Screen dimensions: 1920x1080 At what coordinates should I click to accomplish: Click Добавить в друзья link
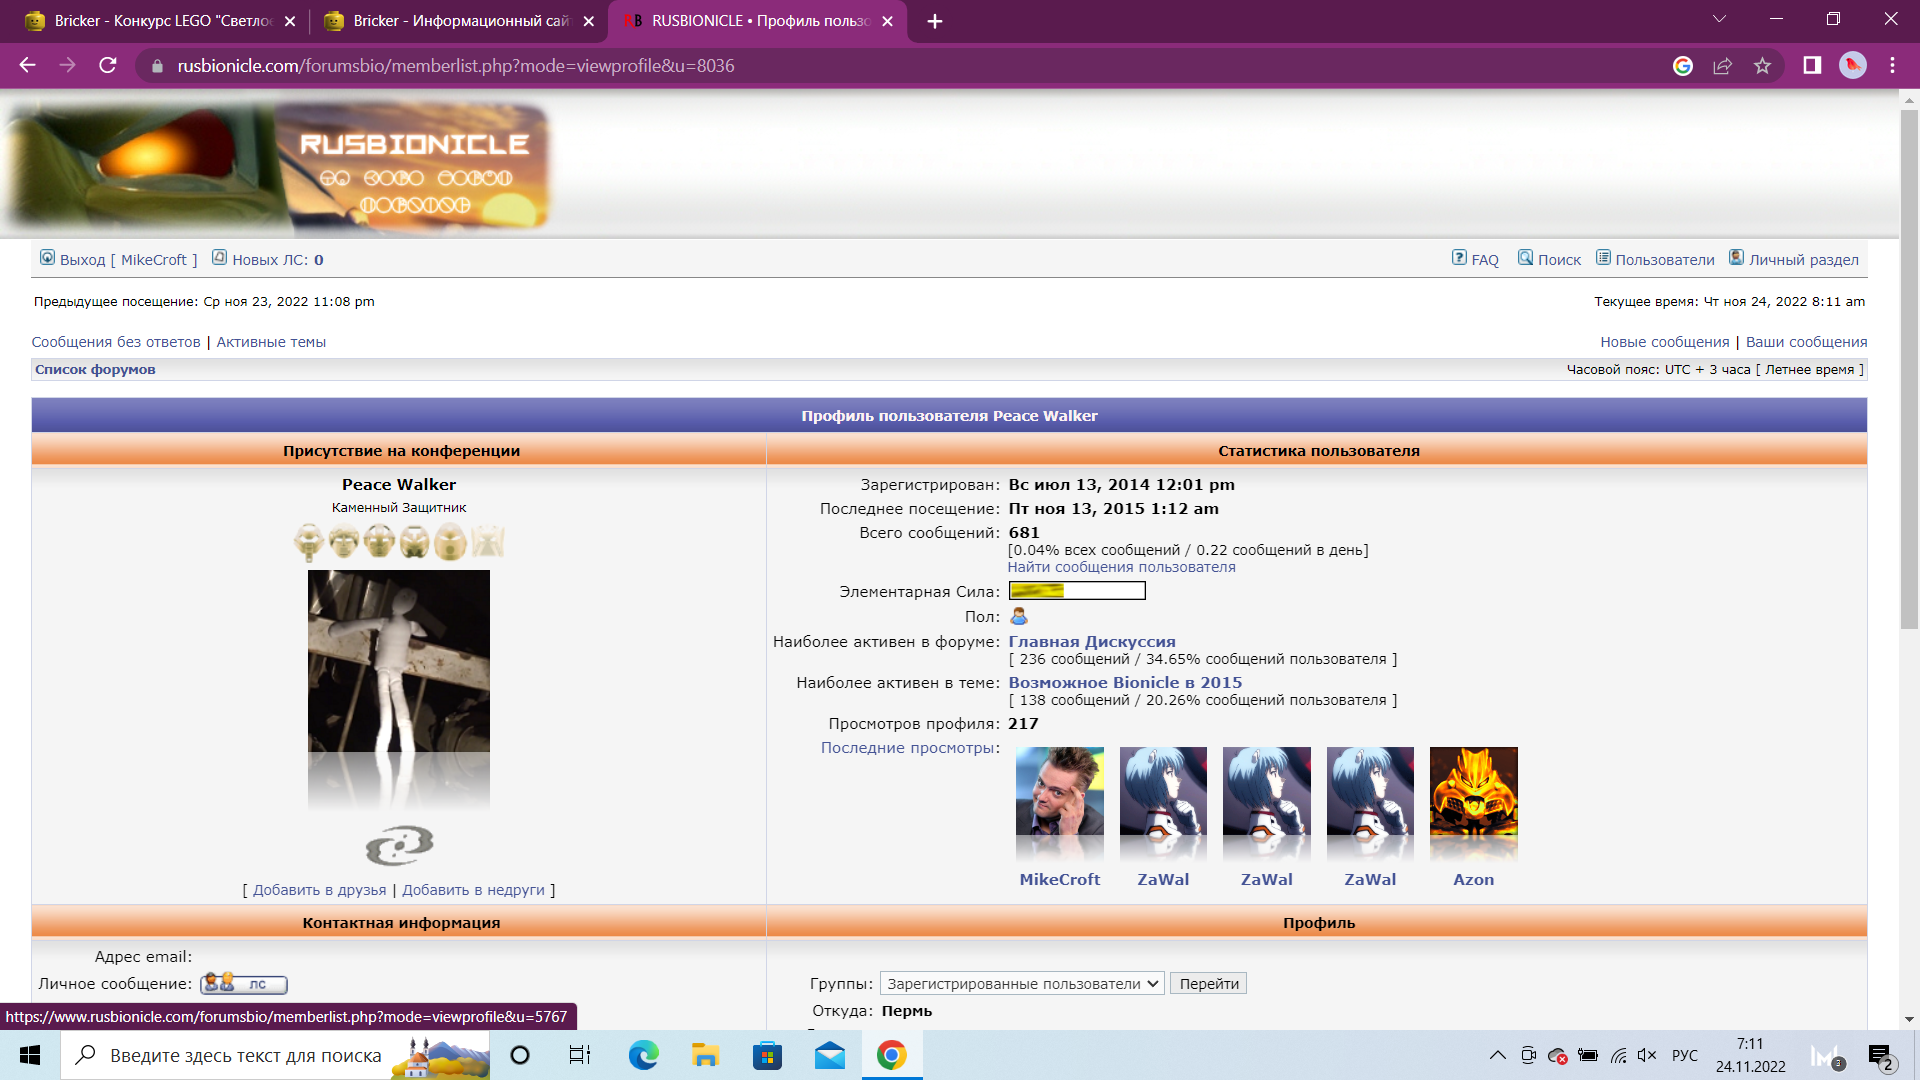pyautogui.click(x=319, y=890)
